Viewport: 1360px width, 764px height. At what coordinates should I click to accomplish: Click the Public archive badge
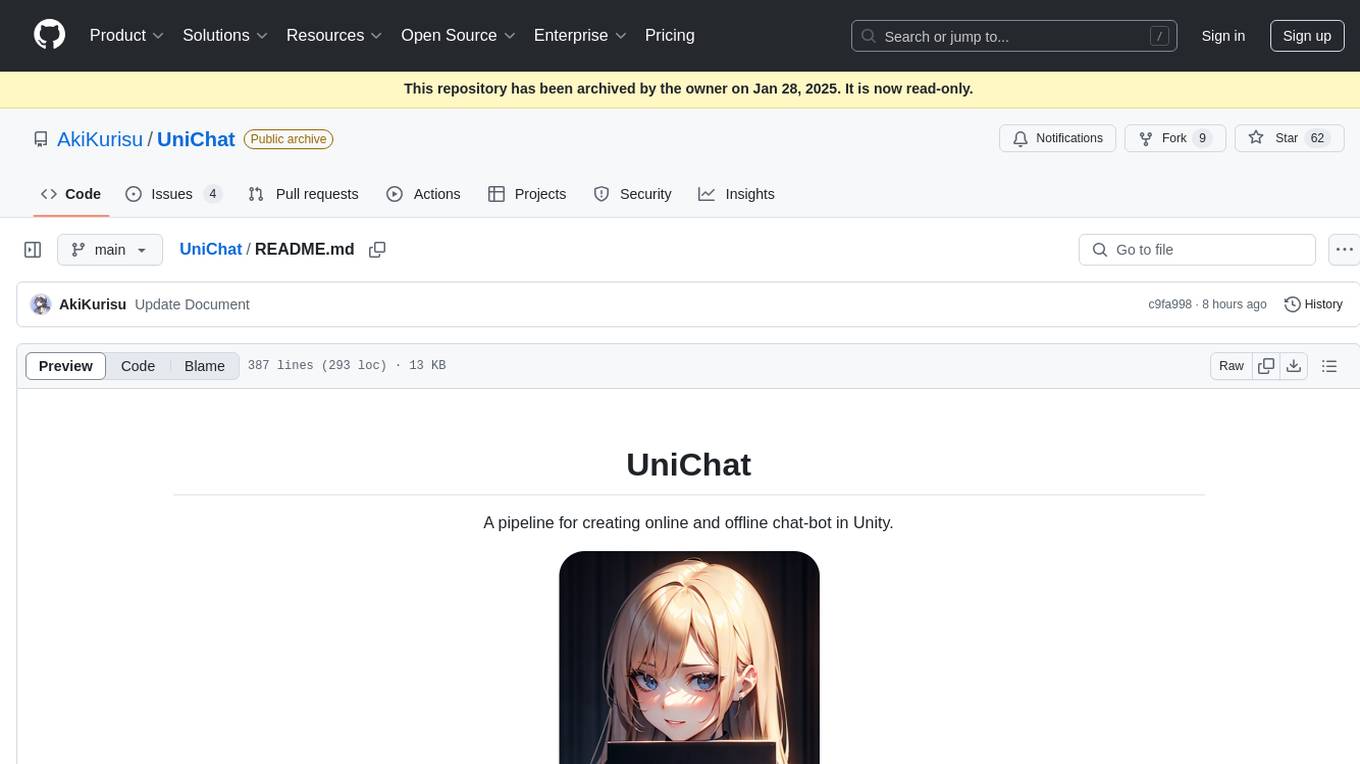[288, 139]
